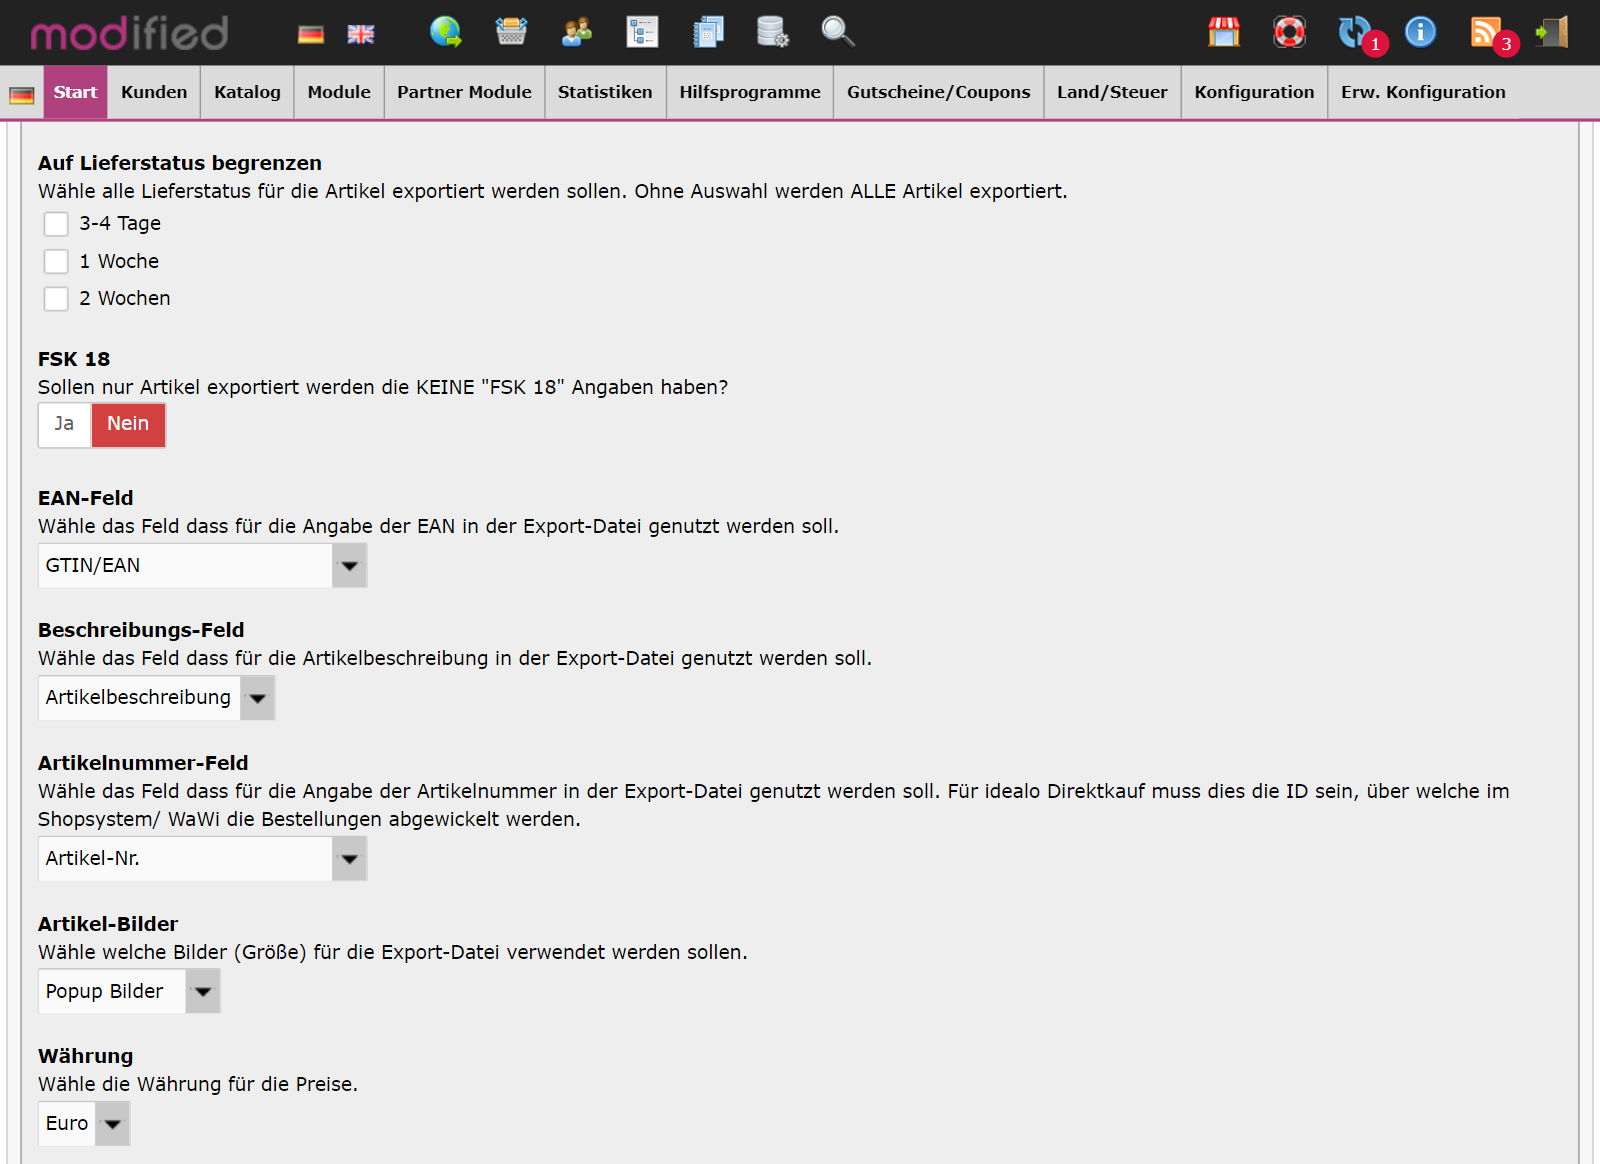Switch language with the UK flag icon

pos(361,34)
